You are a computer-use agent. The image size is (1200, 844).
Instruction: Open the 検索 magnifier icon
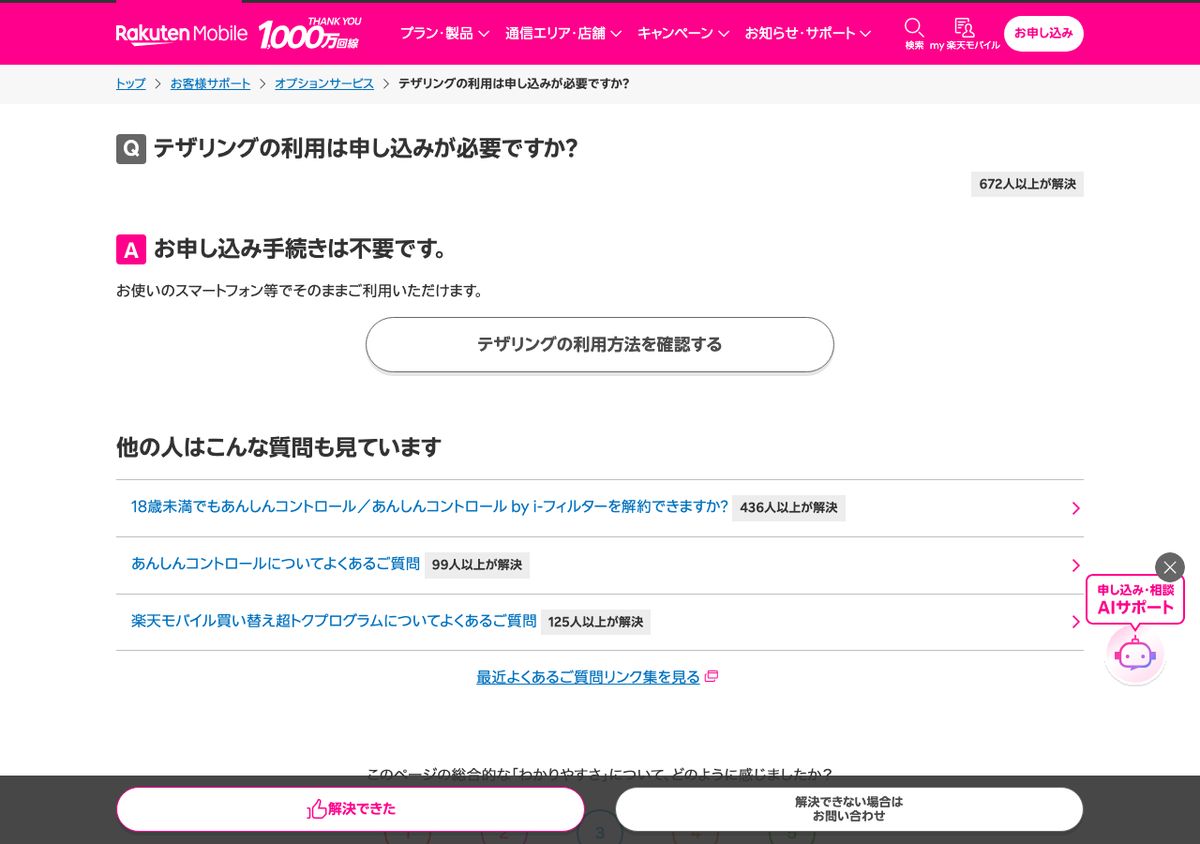(x=914, y=33)
